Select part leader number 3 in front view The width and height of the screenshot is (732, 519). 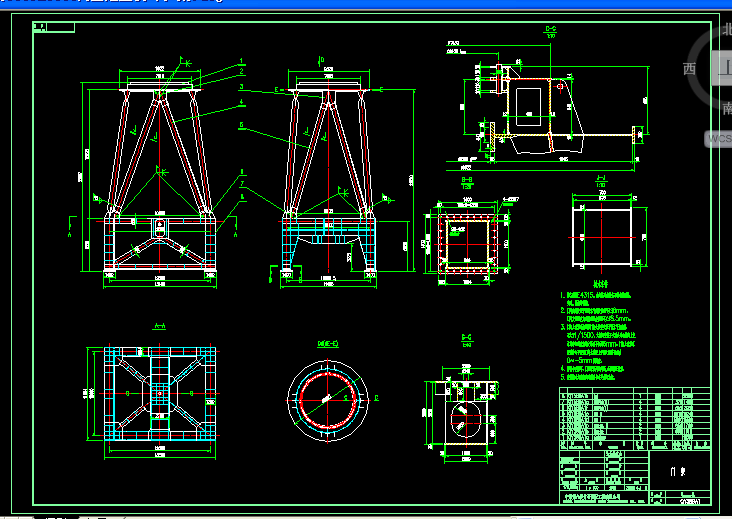(x=241, y=86)
